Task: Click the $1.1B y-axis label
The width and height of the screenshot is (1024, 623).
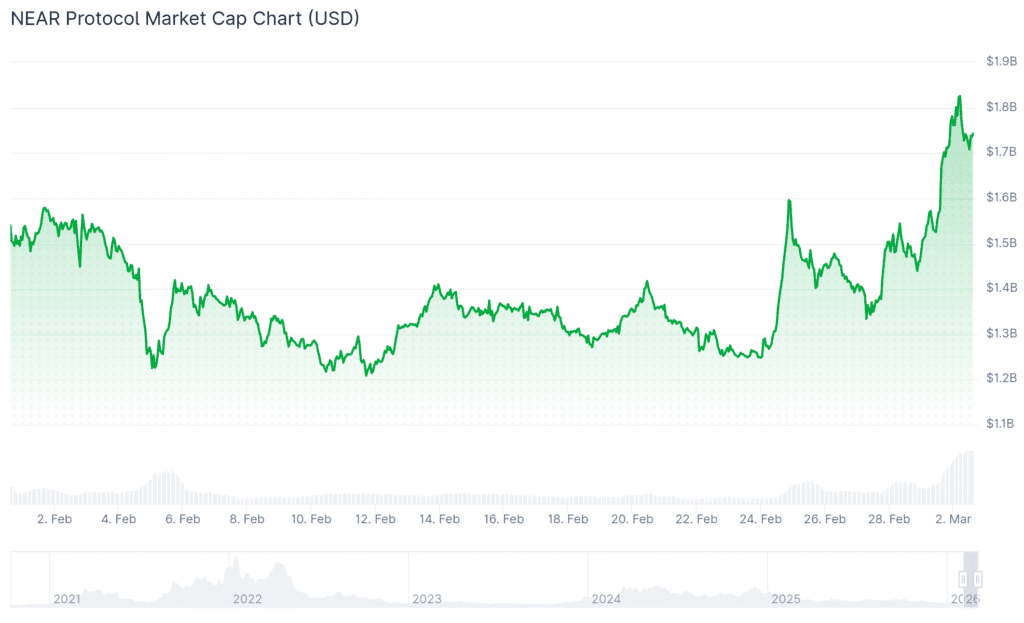Action: [1000, 424]
